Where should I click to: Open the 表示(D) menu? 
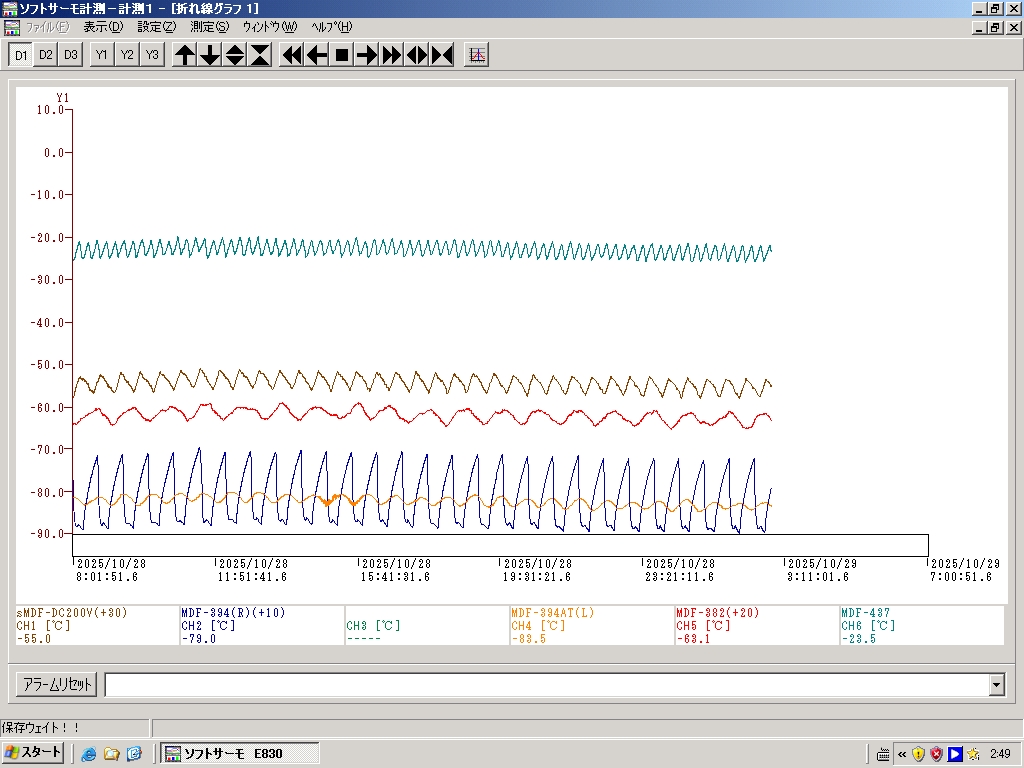click(103, 27)
